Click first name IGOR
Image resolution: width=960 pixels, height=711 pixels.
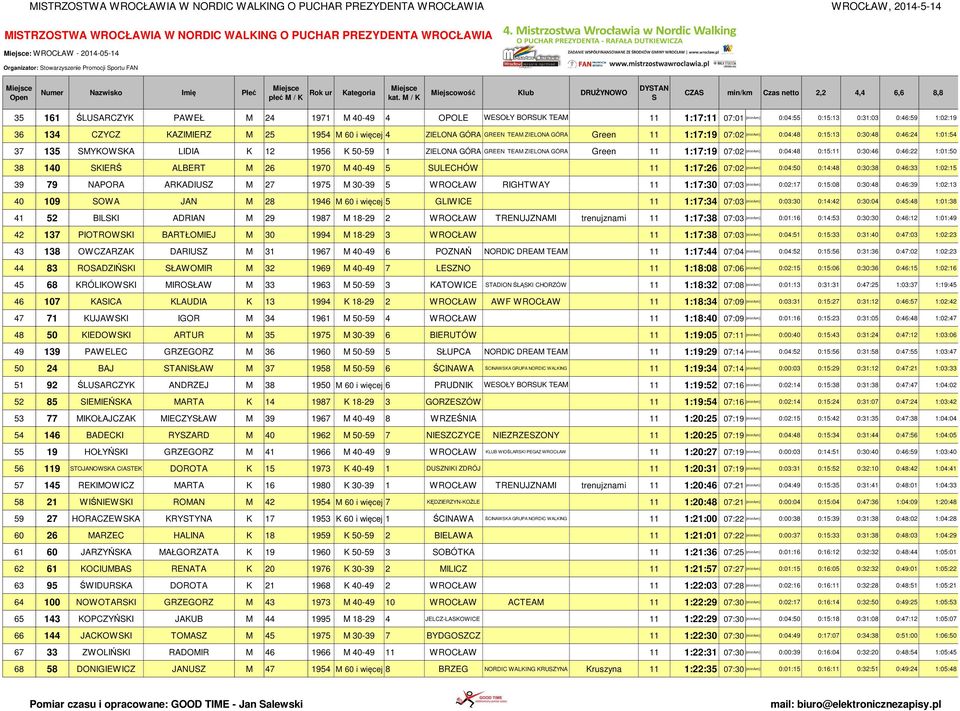point(189,318)
